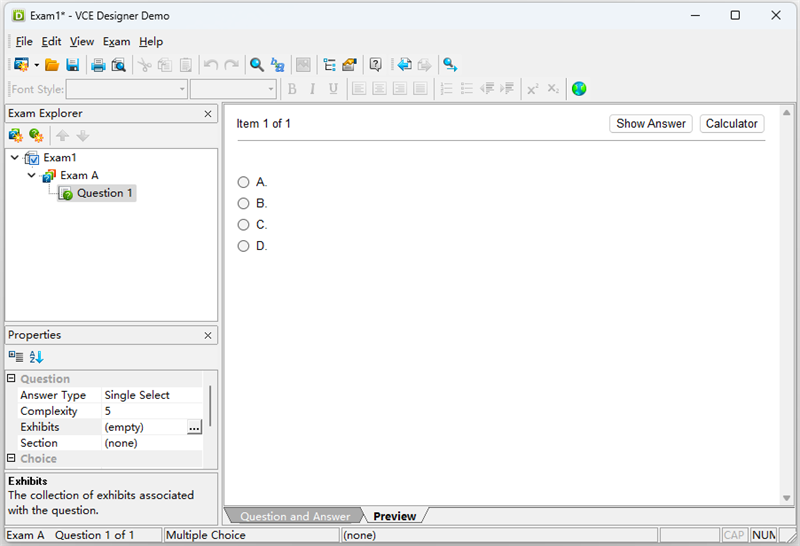Click the categorized view icon in Properties
The image size is (800, 546).
click(16, 357)
